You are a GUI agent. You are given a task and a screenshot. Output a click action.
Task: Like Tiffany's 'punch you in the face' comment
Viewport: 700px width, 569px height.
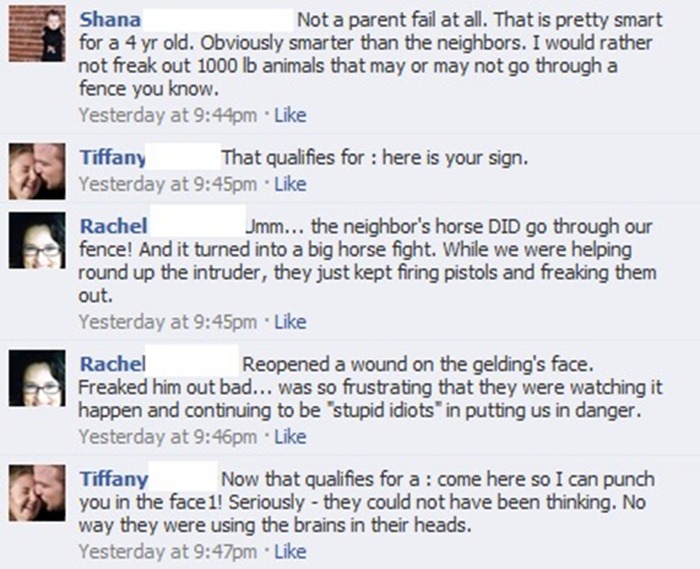click(289, 551)
